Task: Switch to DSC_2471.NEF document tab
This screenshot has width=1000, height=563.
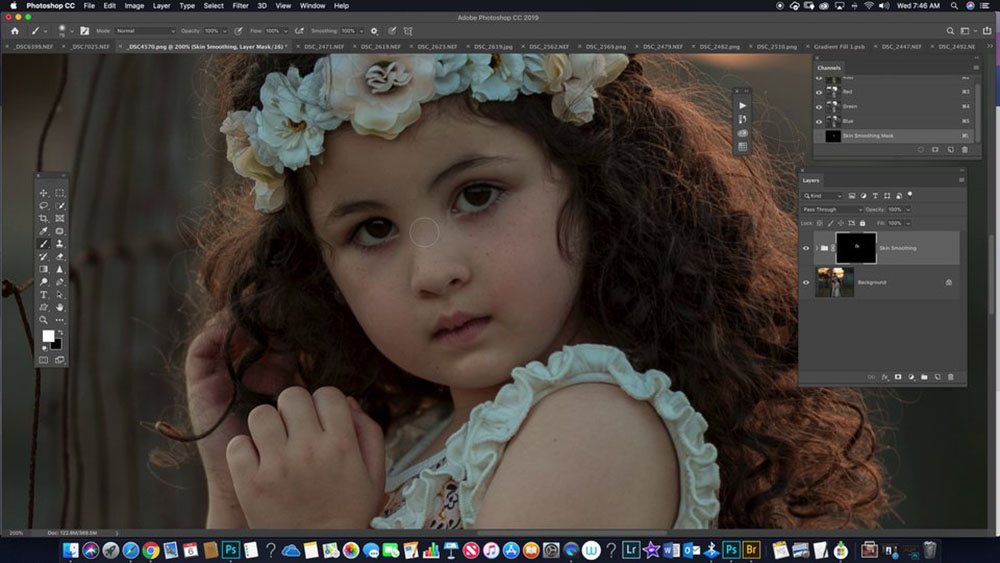Action: tap(323, 47)
